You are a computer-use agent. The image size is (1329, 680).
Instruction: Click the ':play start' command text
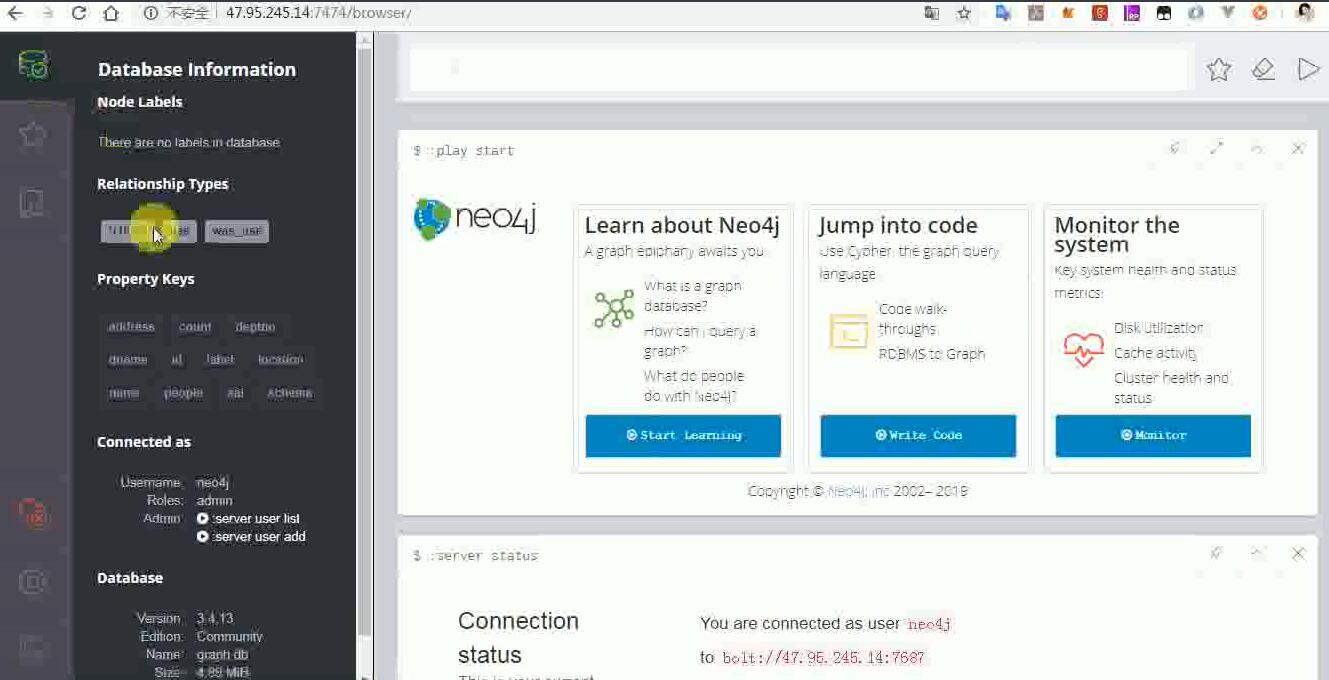[470, 151]
